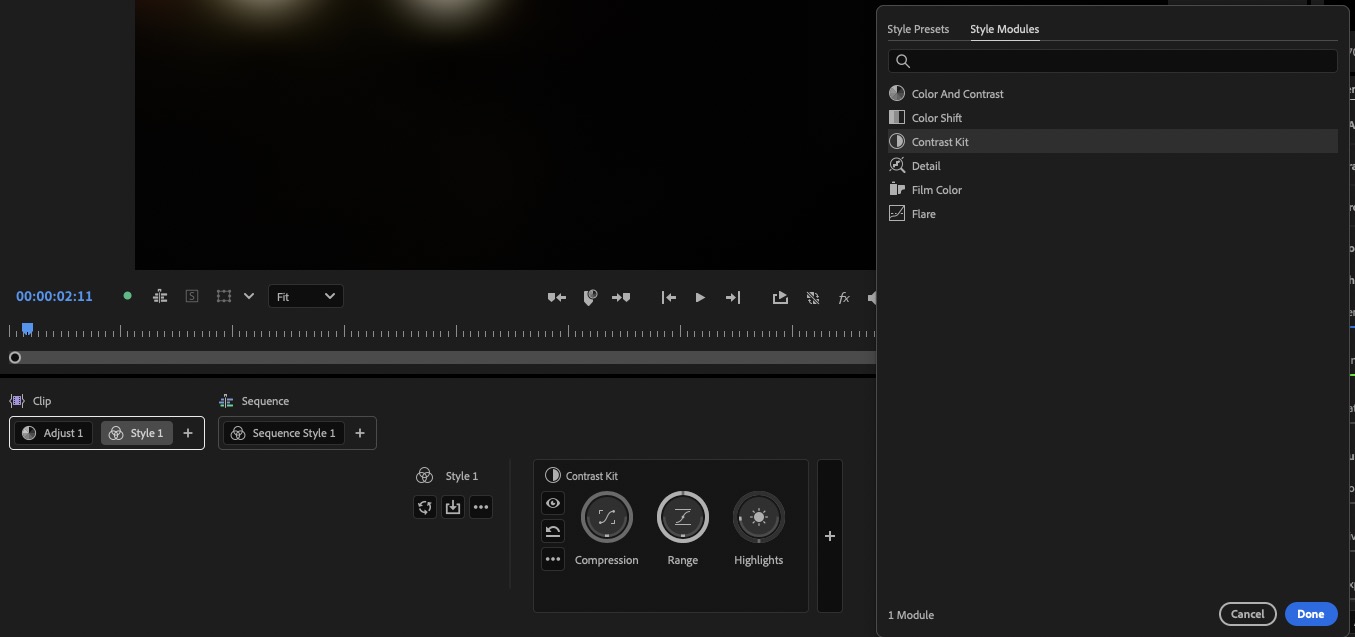Click the reset icon under Style 1
1355x637 pixels.
(424, 507)
